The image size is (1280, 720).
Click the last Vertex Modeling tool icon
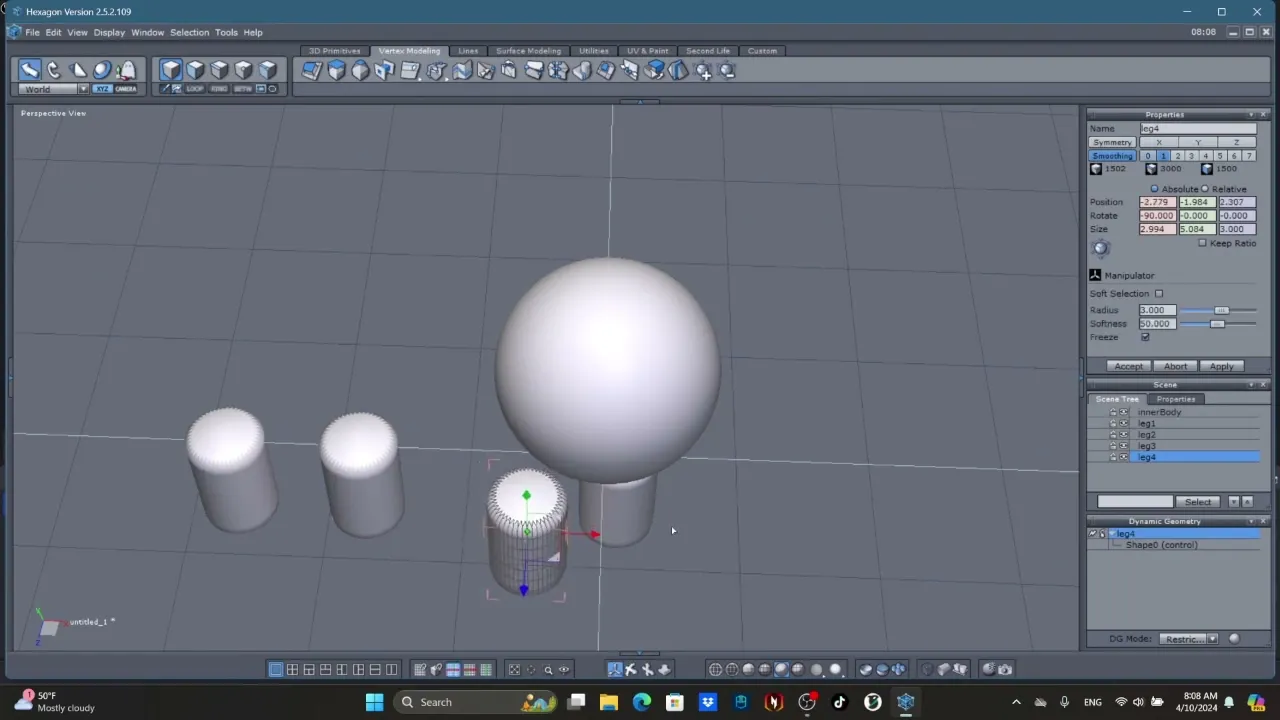727,70
